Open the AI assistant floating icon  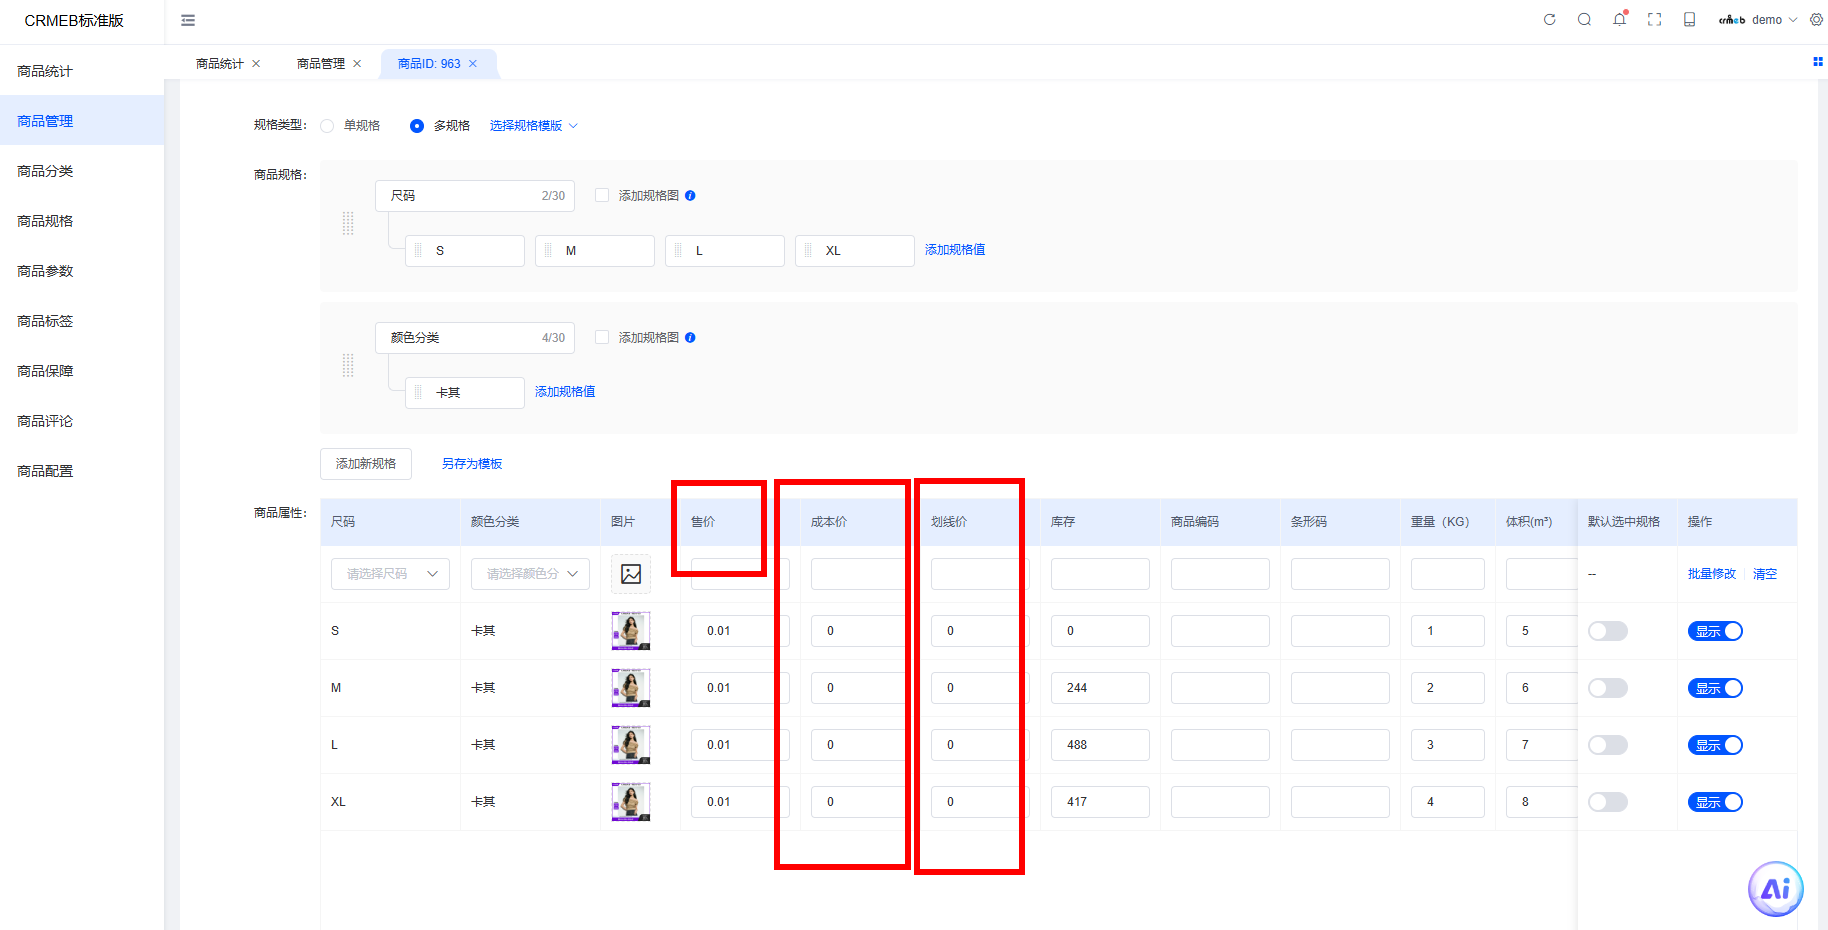(x=1775, y=888)
